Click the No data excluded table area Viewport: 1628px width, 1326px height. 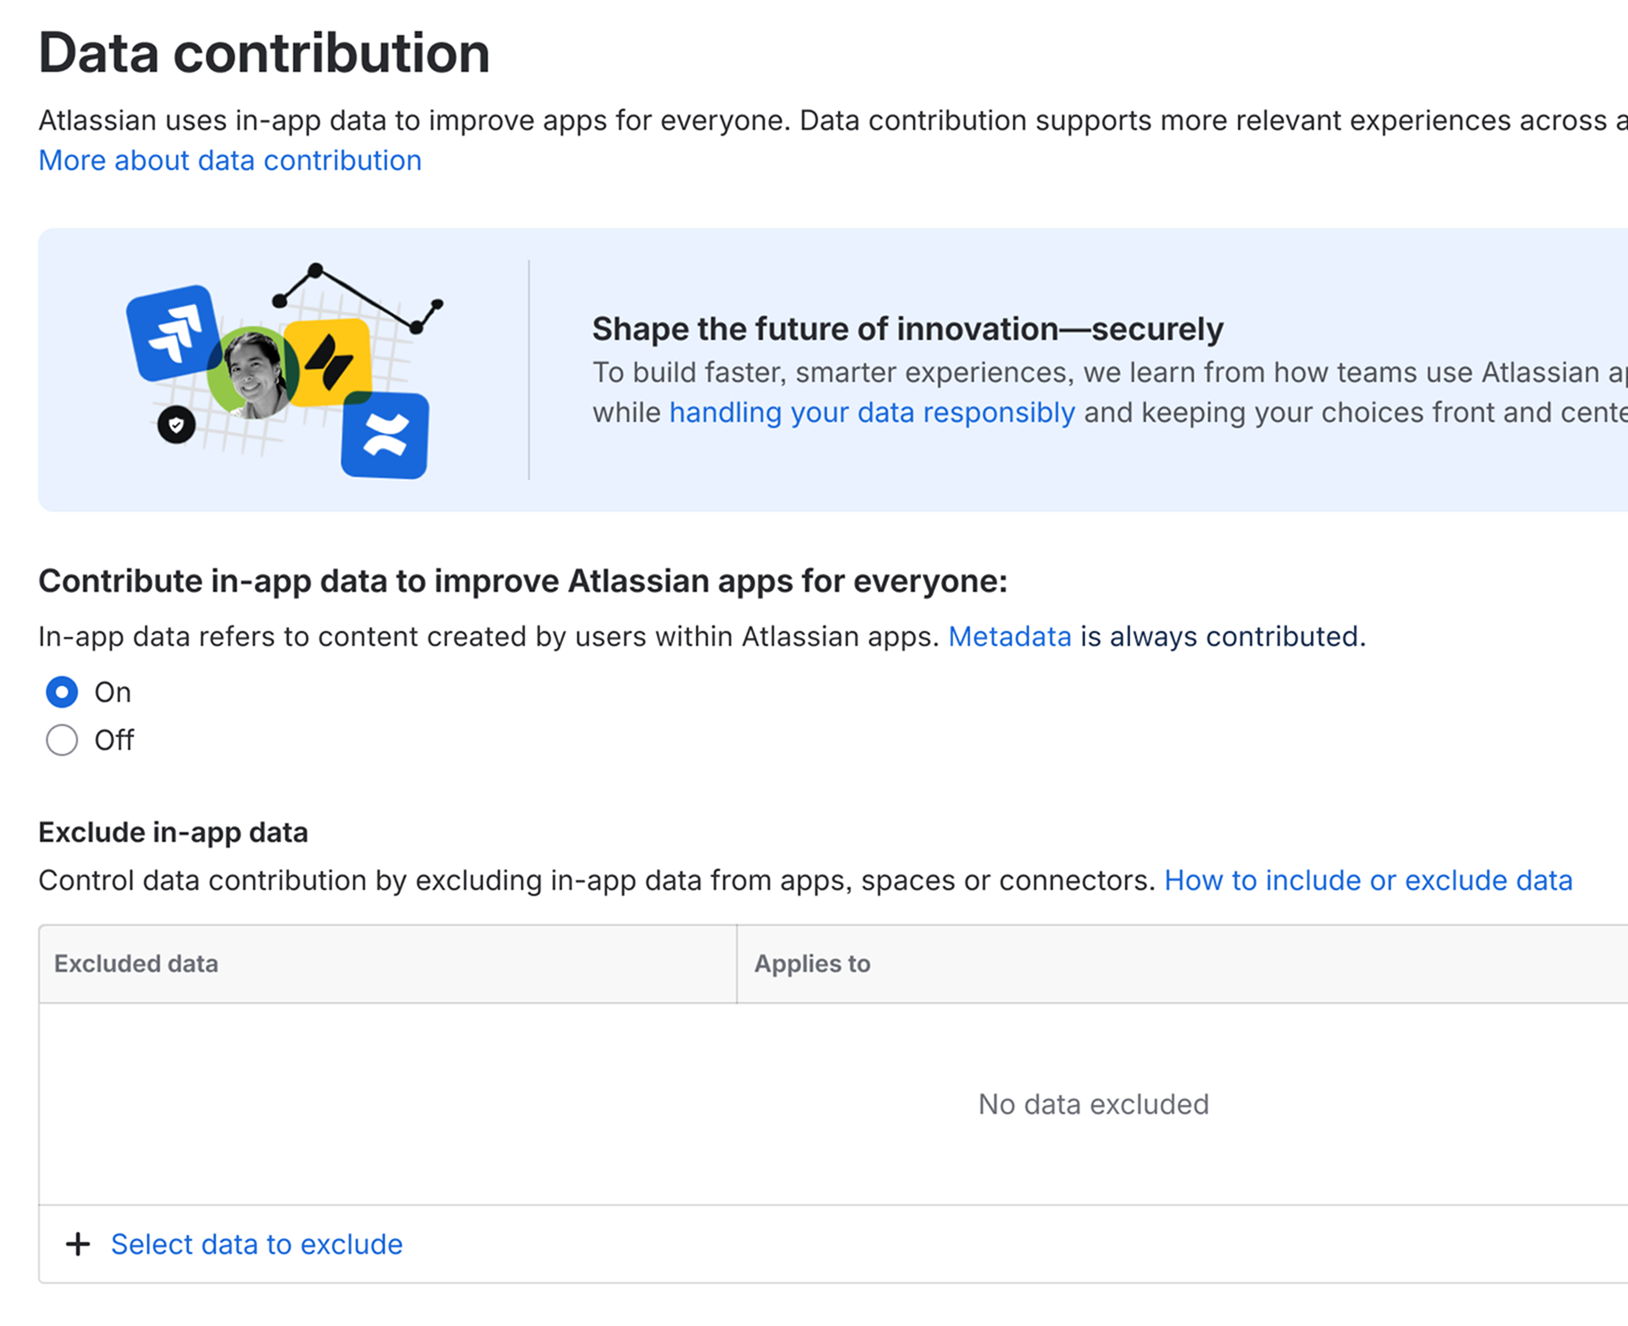tap(1093, 1104)
